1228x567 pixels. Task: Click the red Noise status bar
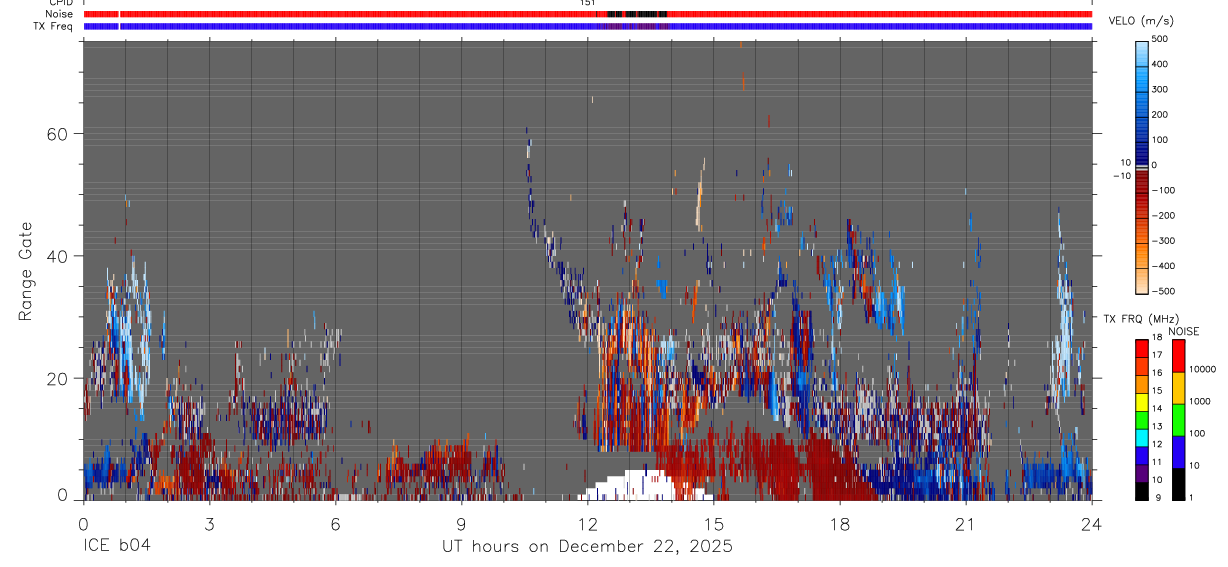click(588, 14)
